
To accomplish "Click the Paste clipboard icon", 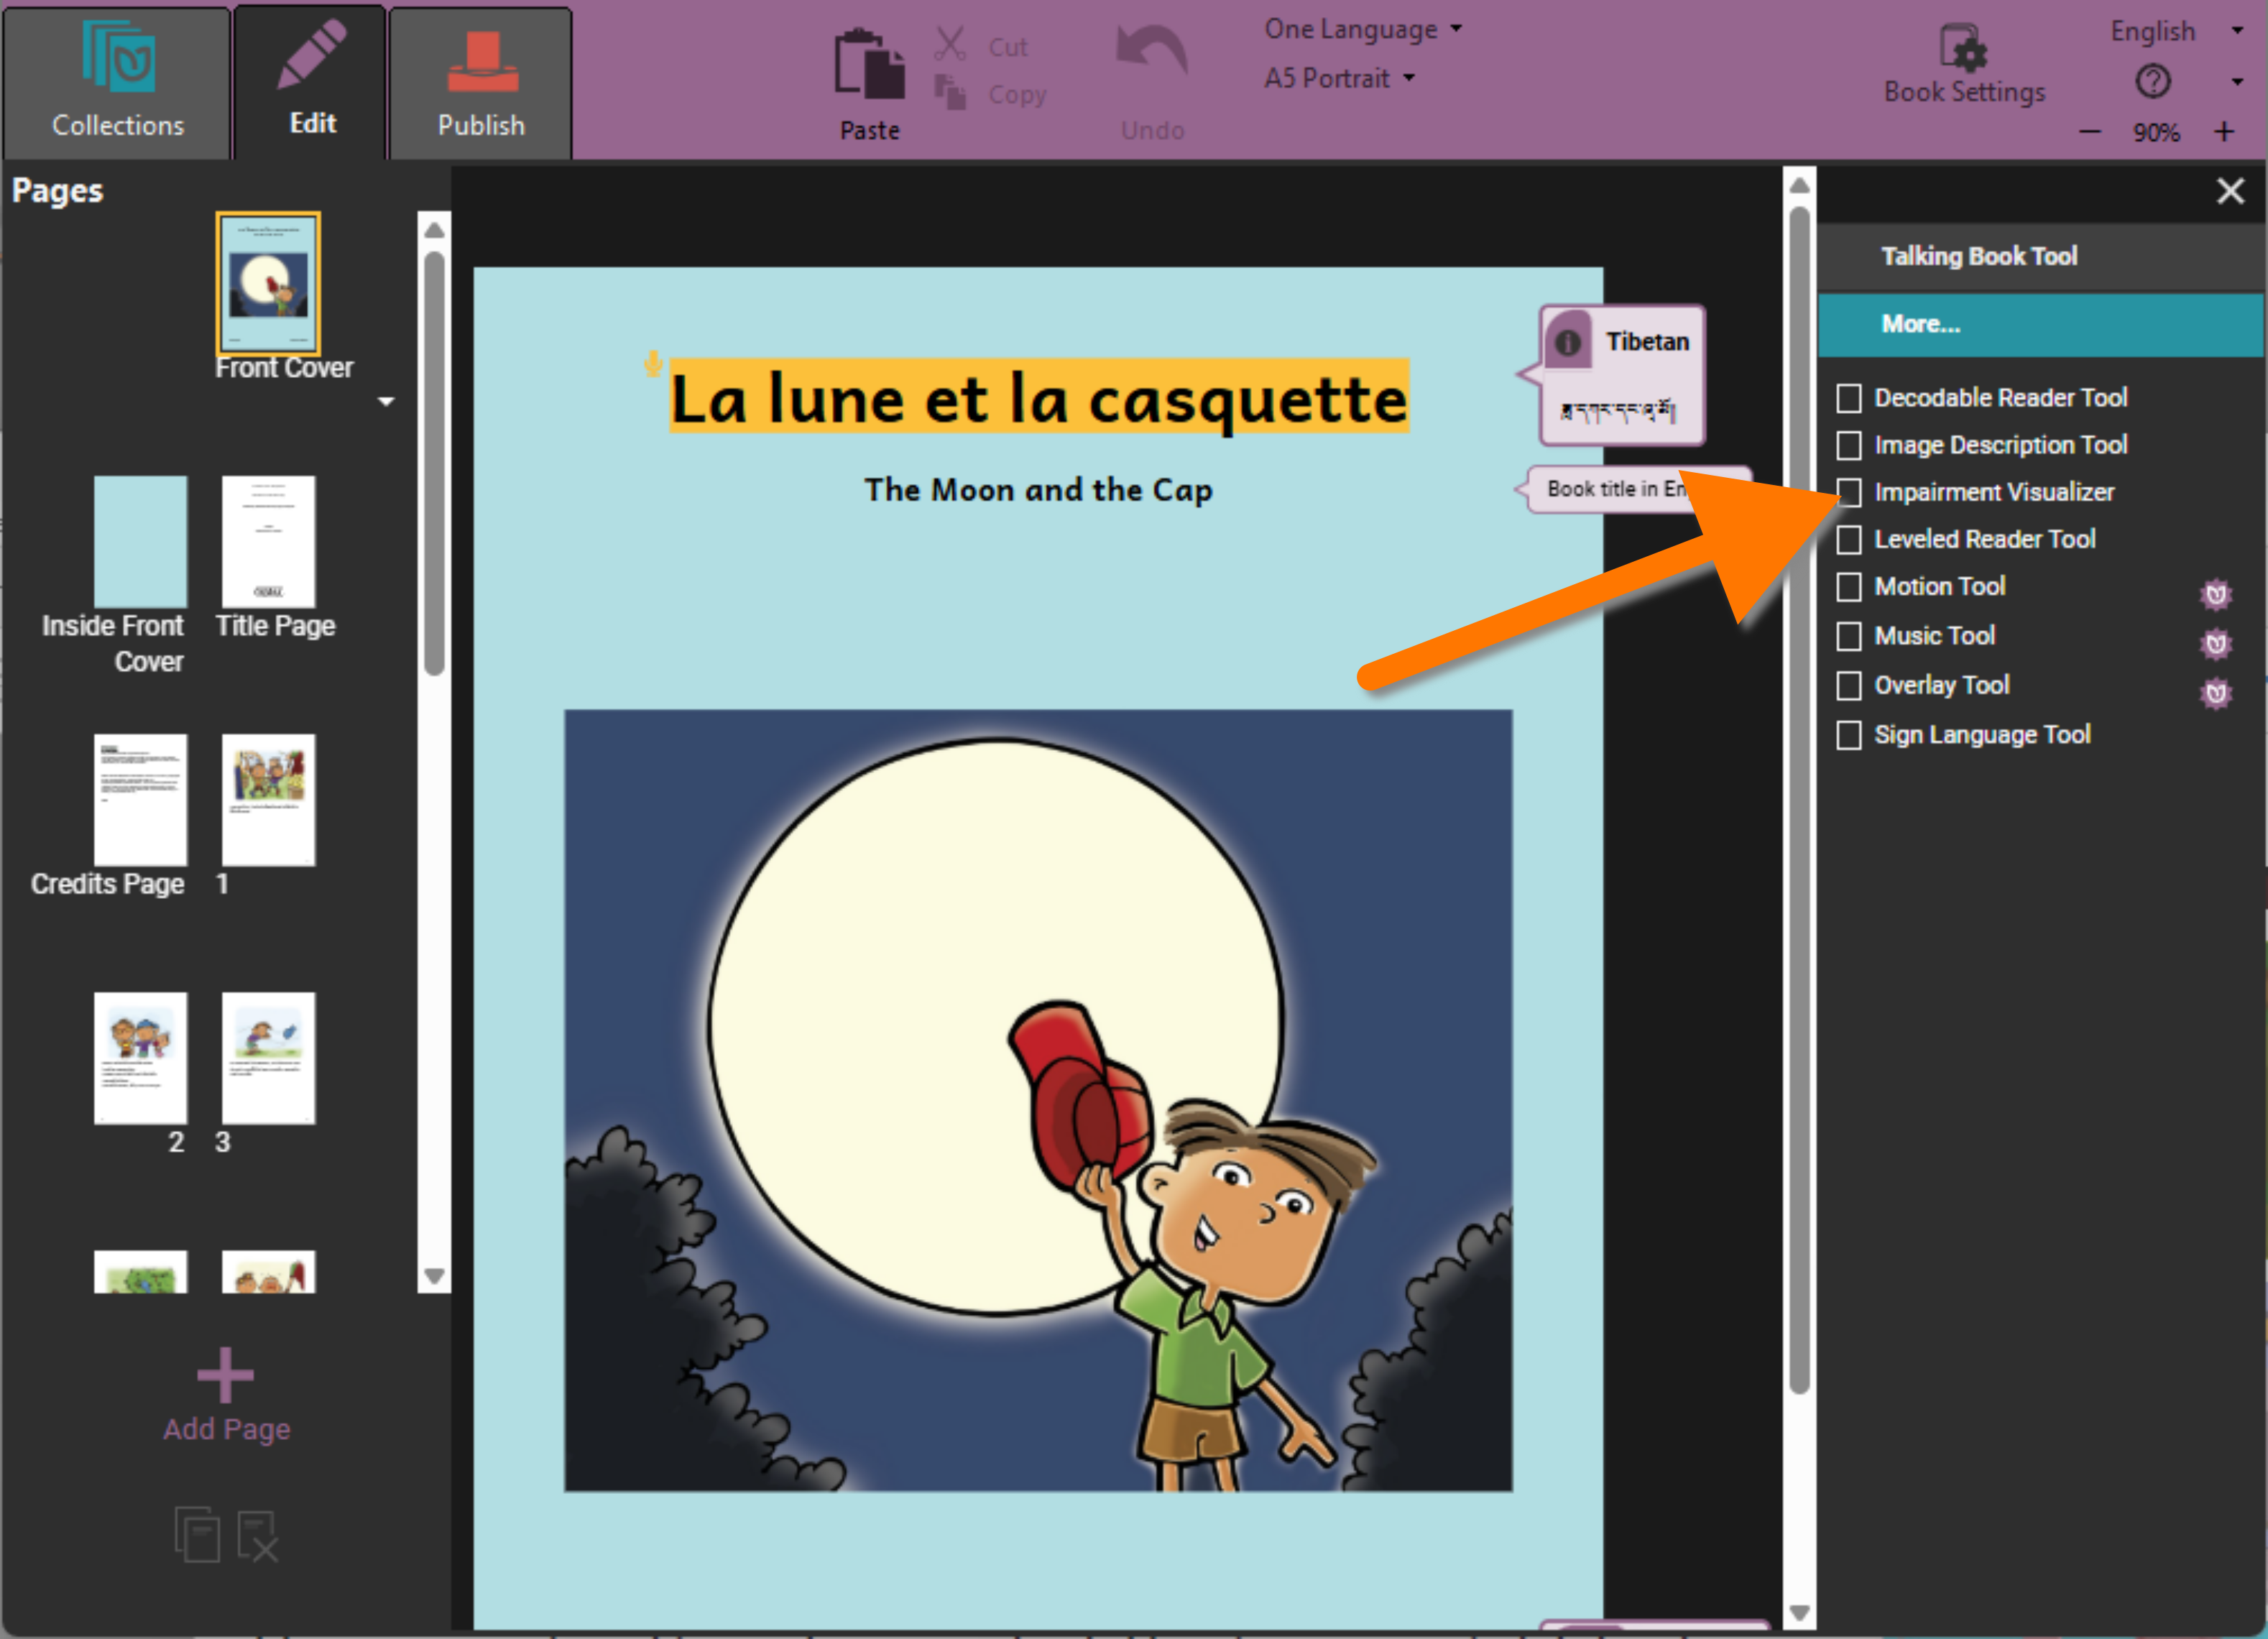I will tap(869, 64).
